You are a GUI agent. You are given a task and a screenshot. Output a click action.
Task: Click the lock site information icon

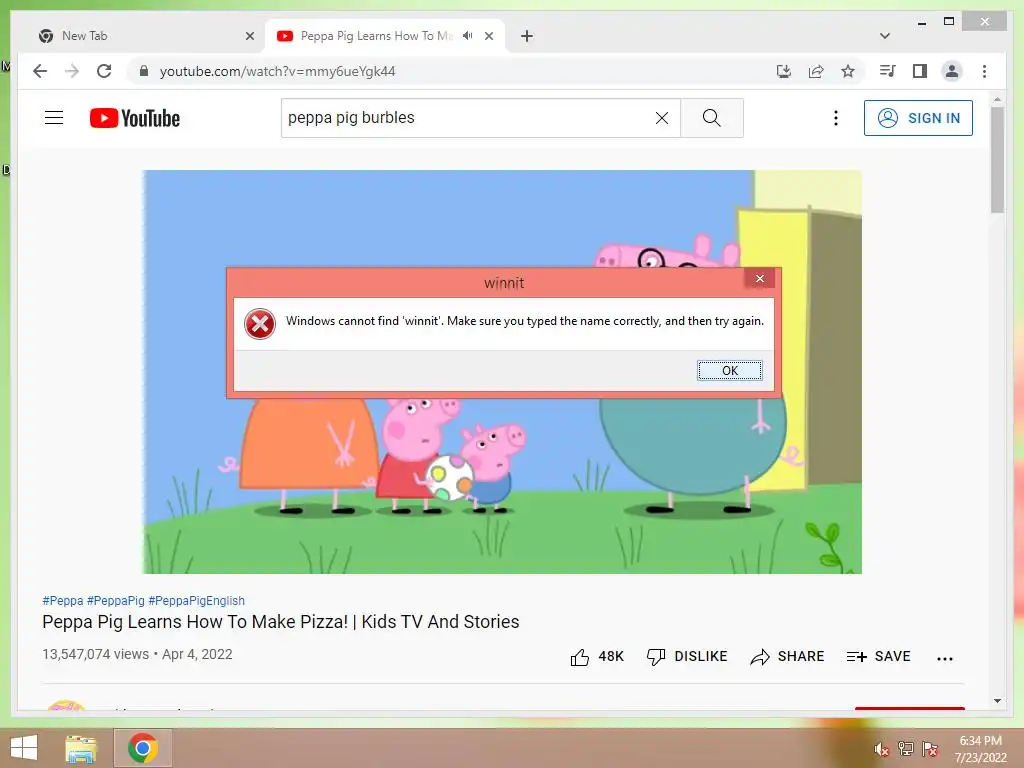(x=144, y=71)
